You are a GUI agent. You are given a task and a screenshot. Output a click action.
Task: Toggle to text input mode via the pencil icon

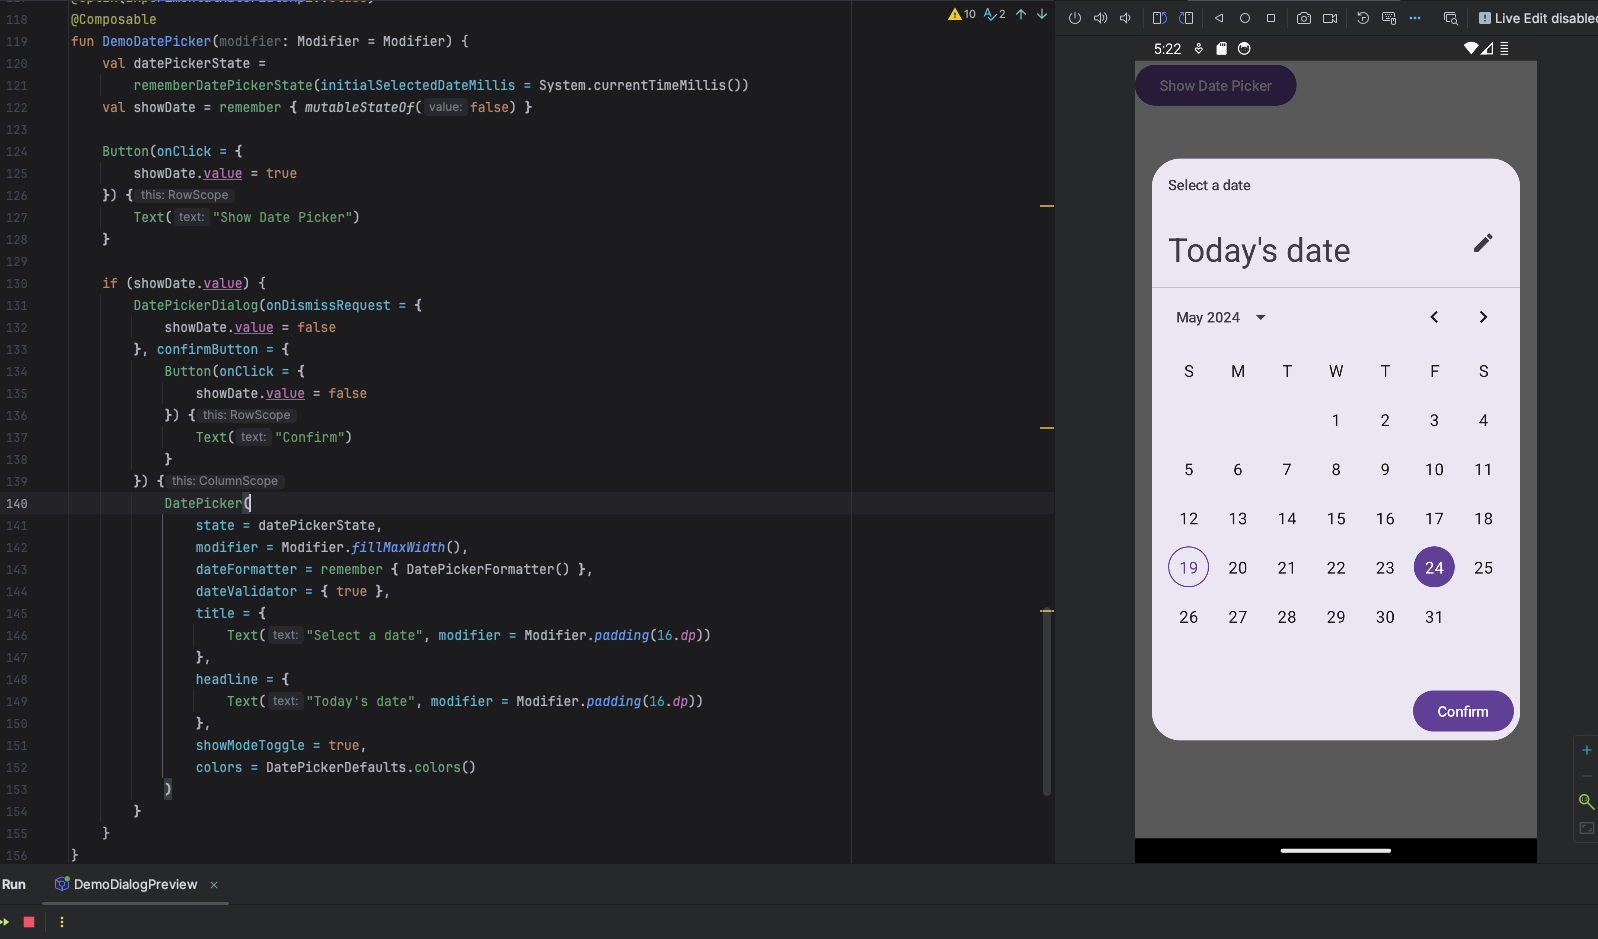point(1483,243)
